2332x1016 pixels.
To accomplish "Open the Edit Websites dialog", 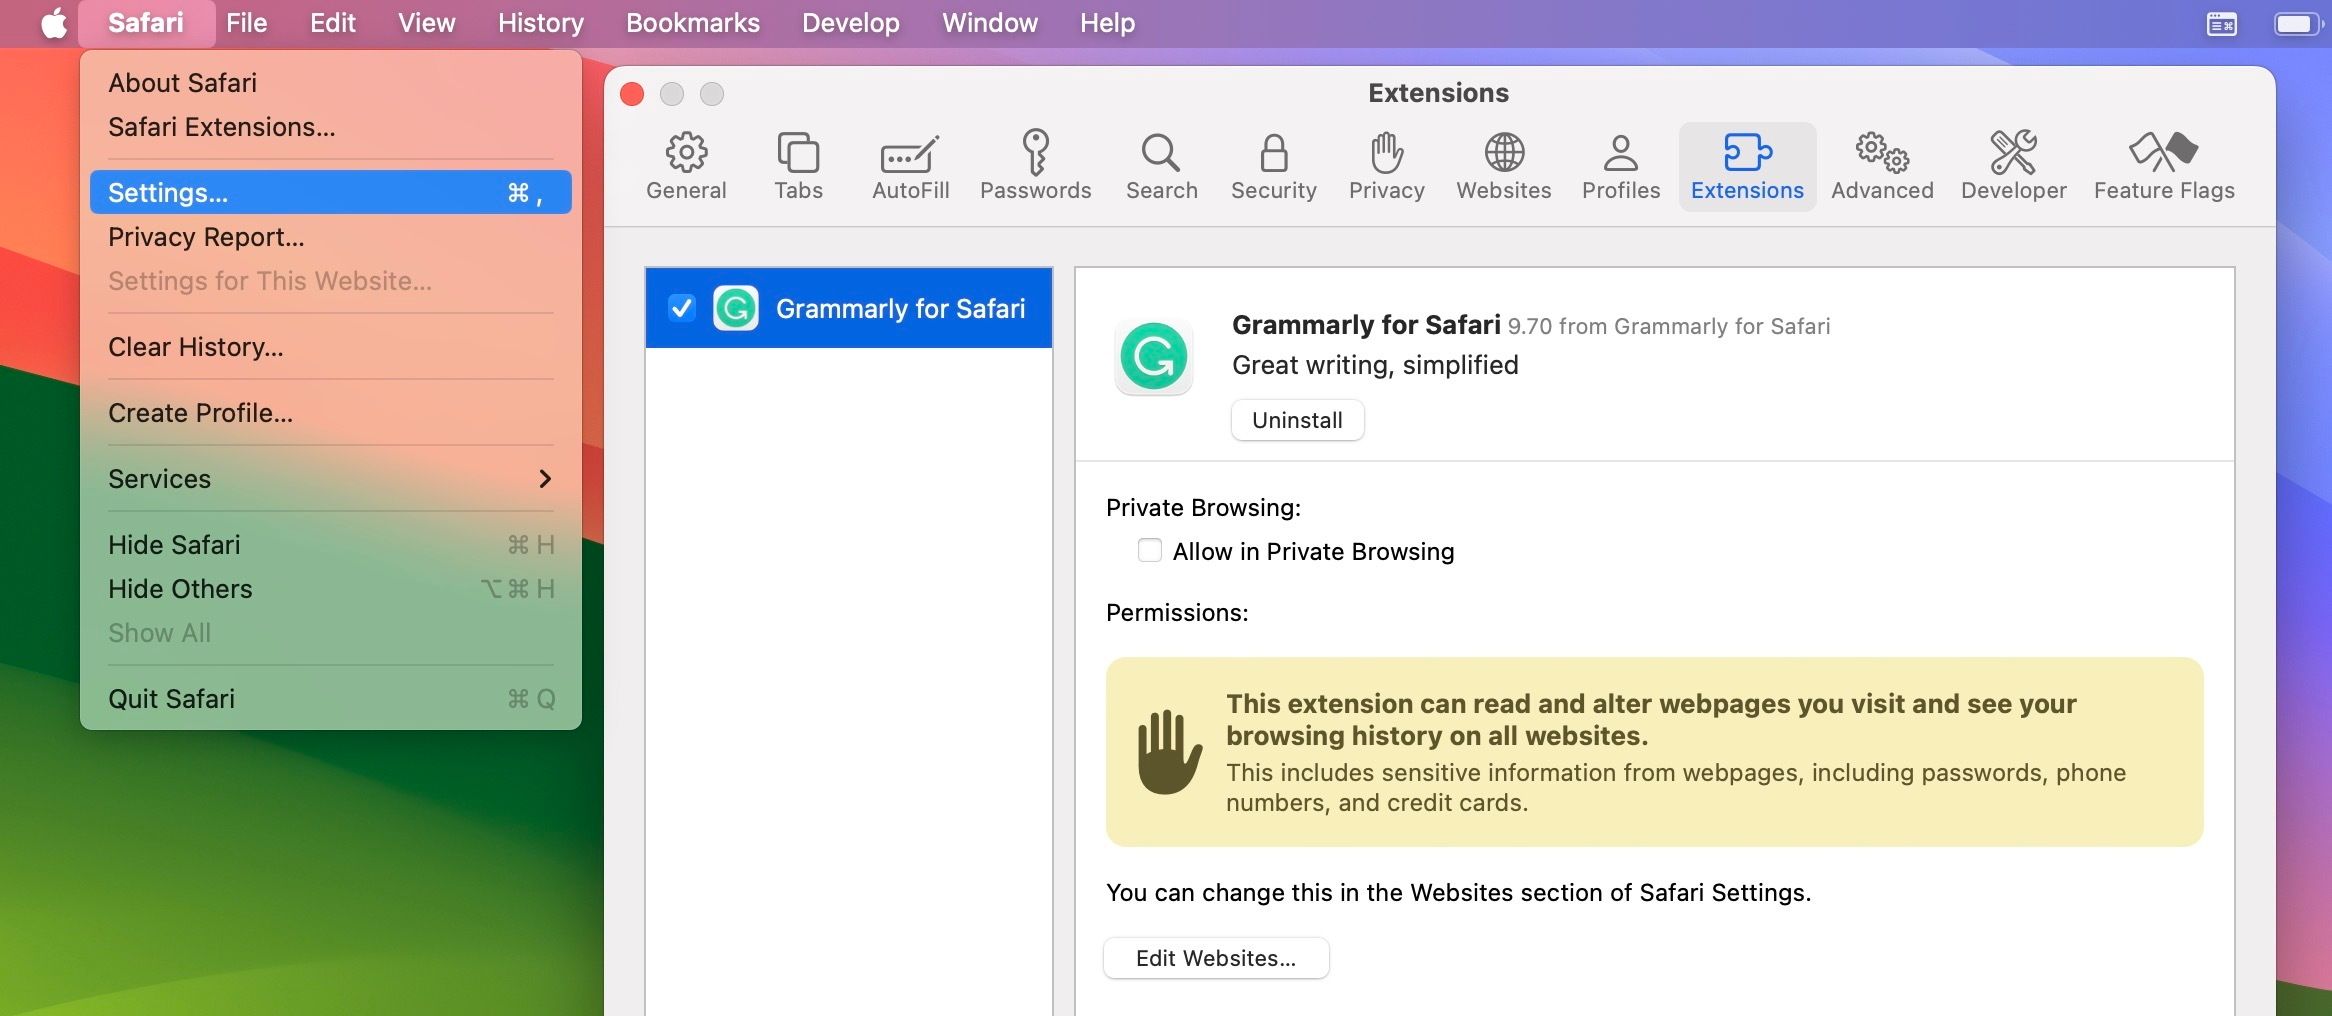I will (1216, 957).
